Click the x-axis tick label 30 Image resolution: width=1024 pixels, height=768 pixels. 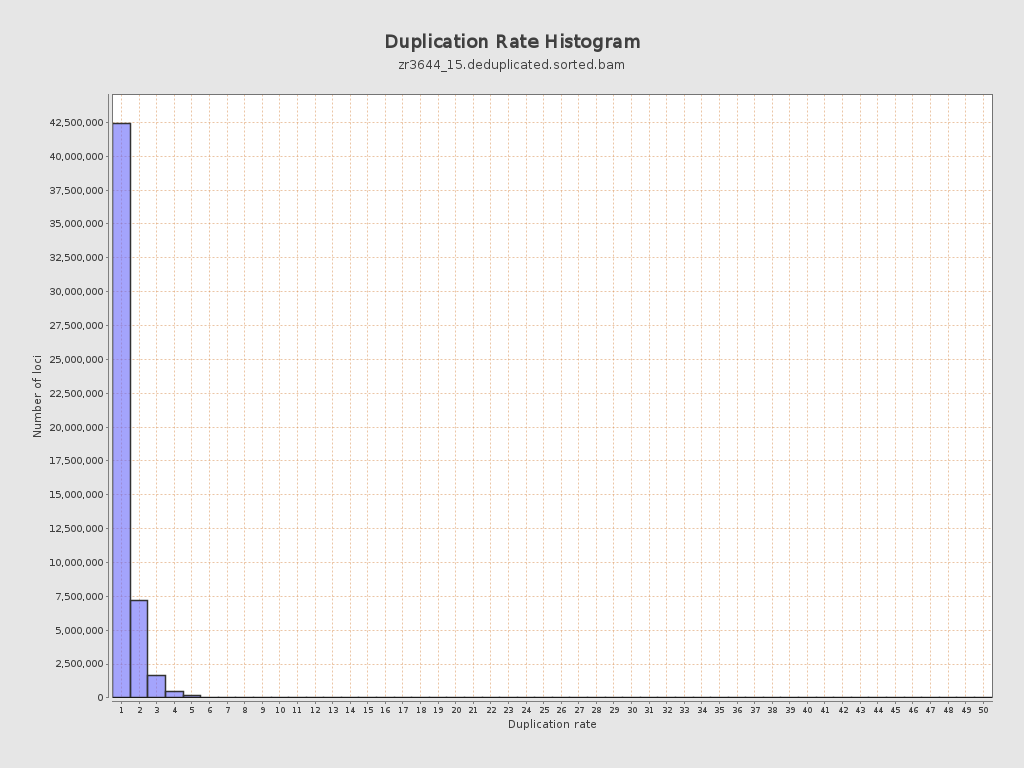point(632,710)
